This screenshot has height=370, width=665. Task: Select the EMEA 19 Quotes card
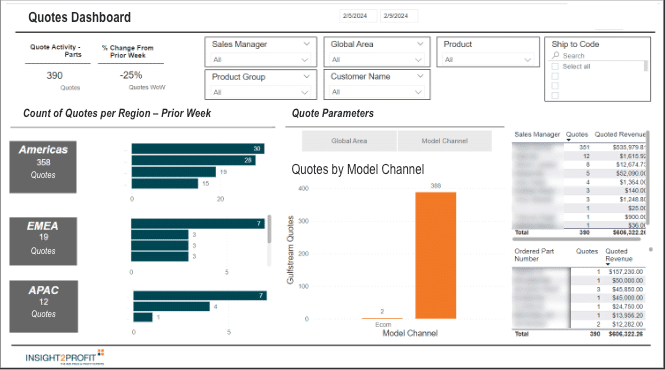tap(43, 241)
